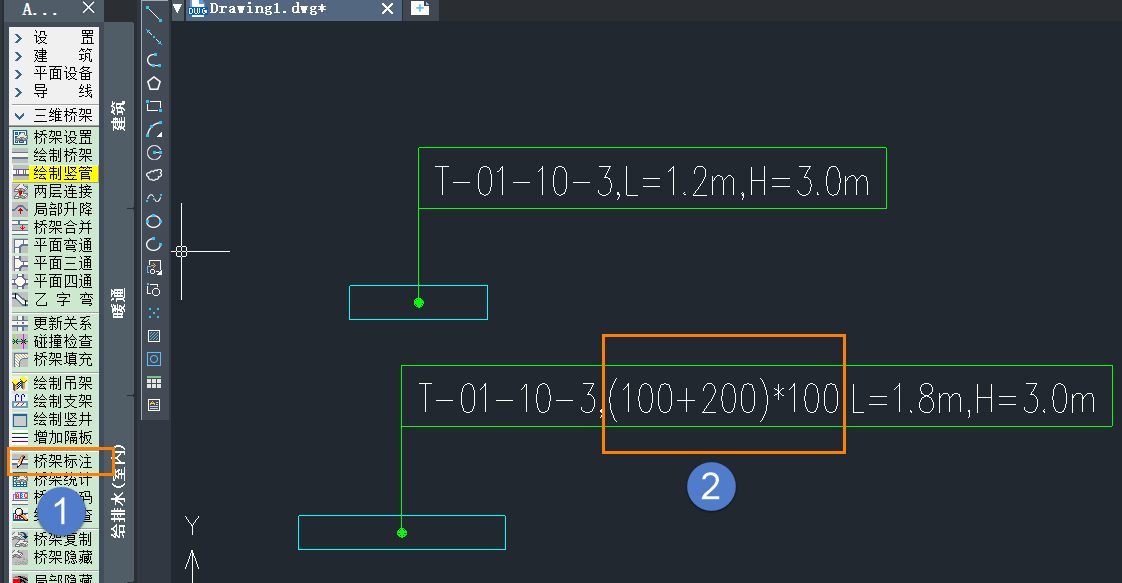Click the Multiline Text tool
Screen dimensions: 1122x583
154,405
